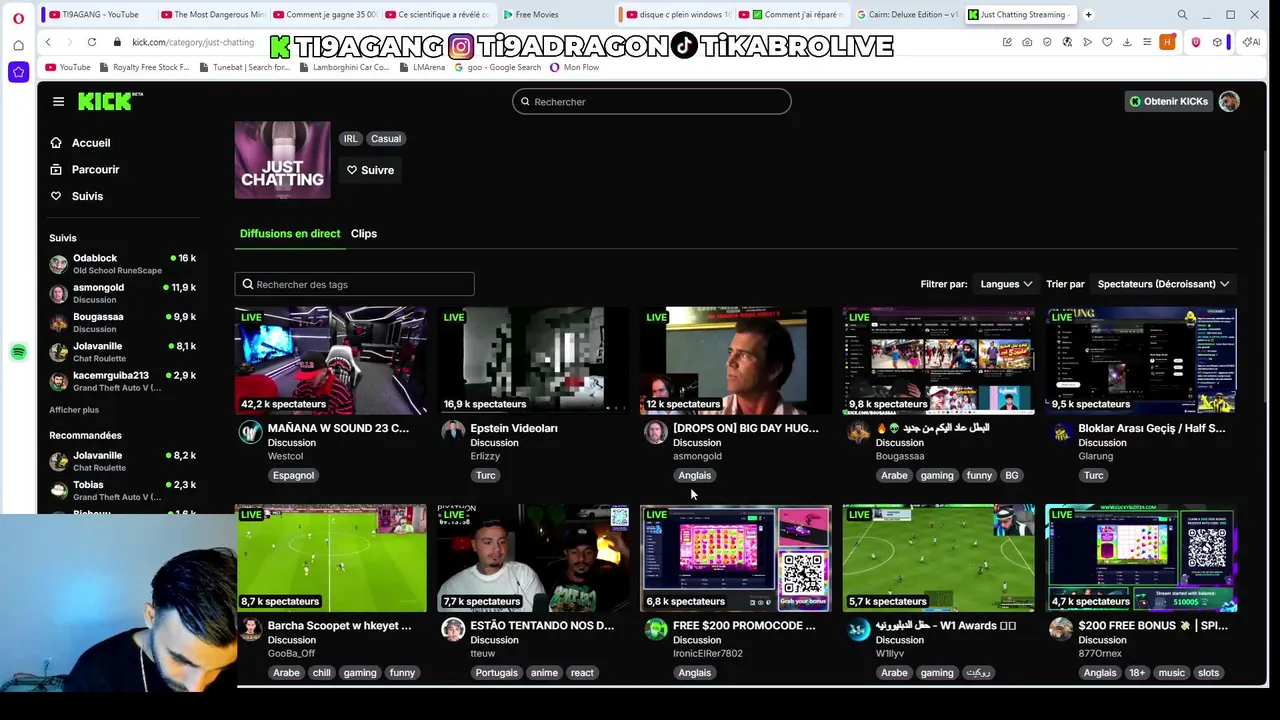Click W1llyv channel avatar

[858, 629]
